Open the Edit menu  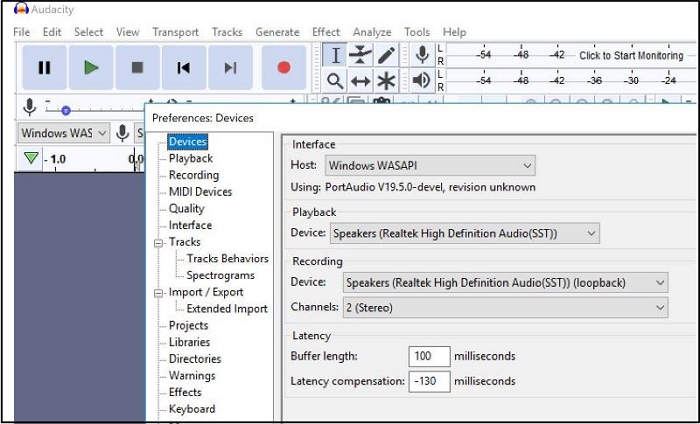tap(52, 32)
